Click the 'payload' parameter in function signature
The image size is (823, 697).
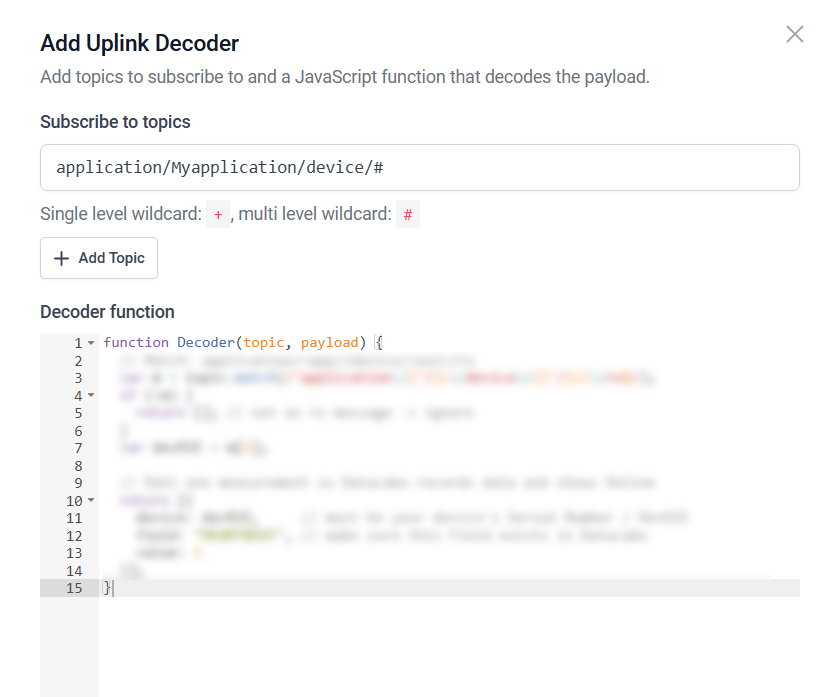[330, 343]
